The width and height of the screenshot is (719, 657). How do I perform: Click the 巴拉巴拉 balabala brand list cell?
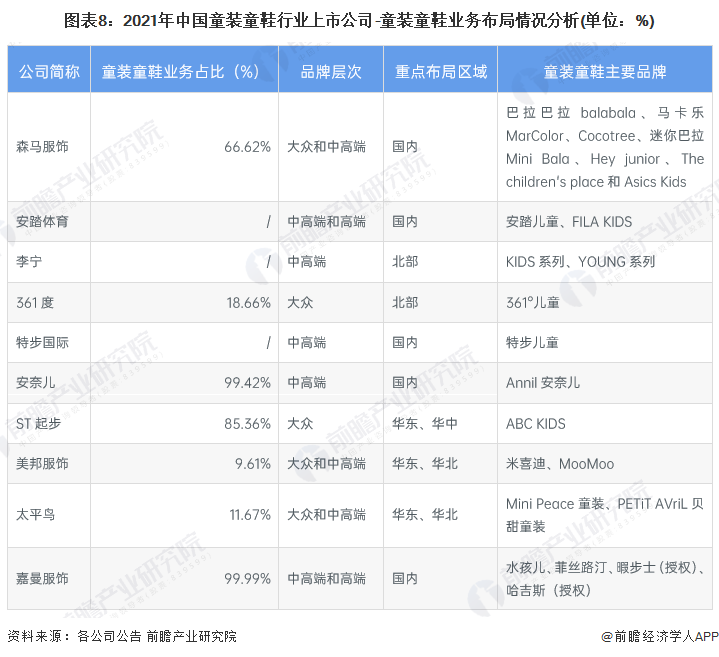click(605, 147)
